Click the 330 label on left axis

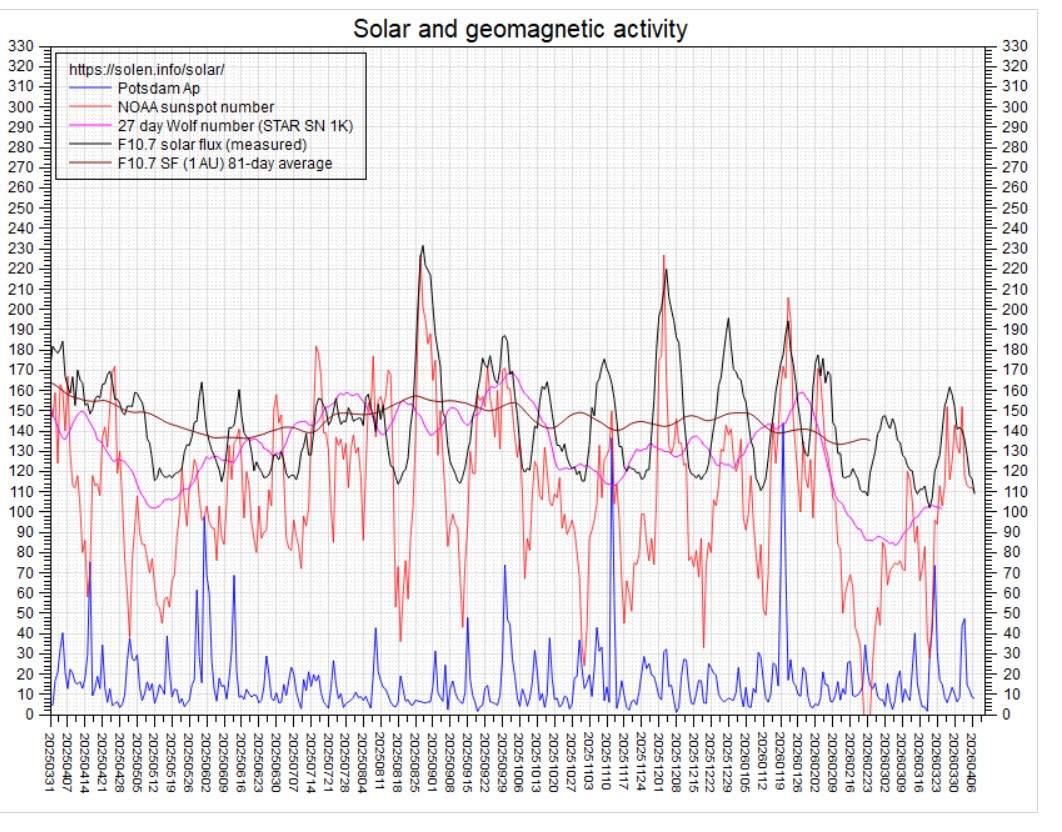(x=20, y=46)
